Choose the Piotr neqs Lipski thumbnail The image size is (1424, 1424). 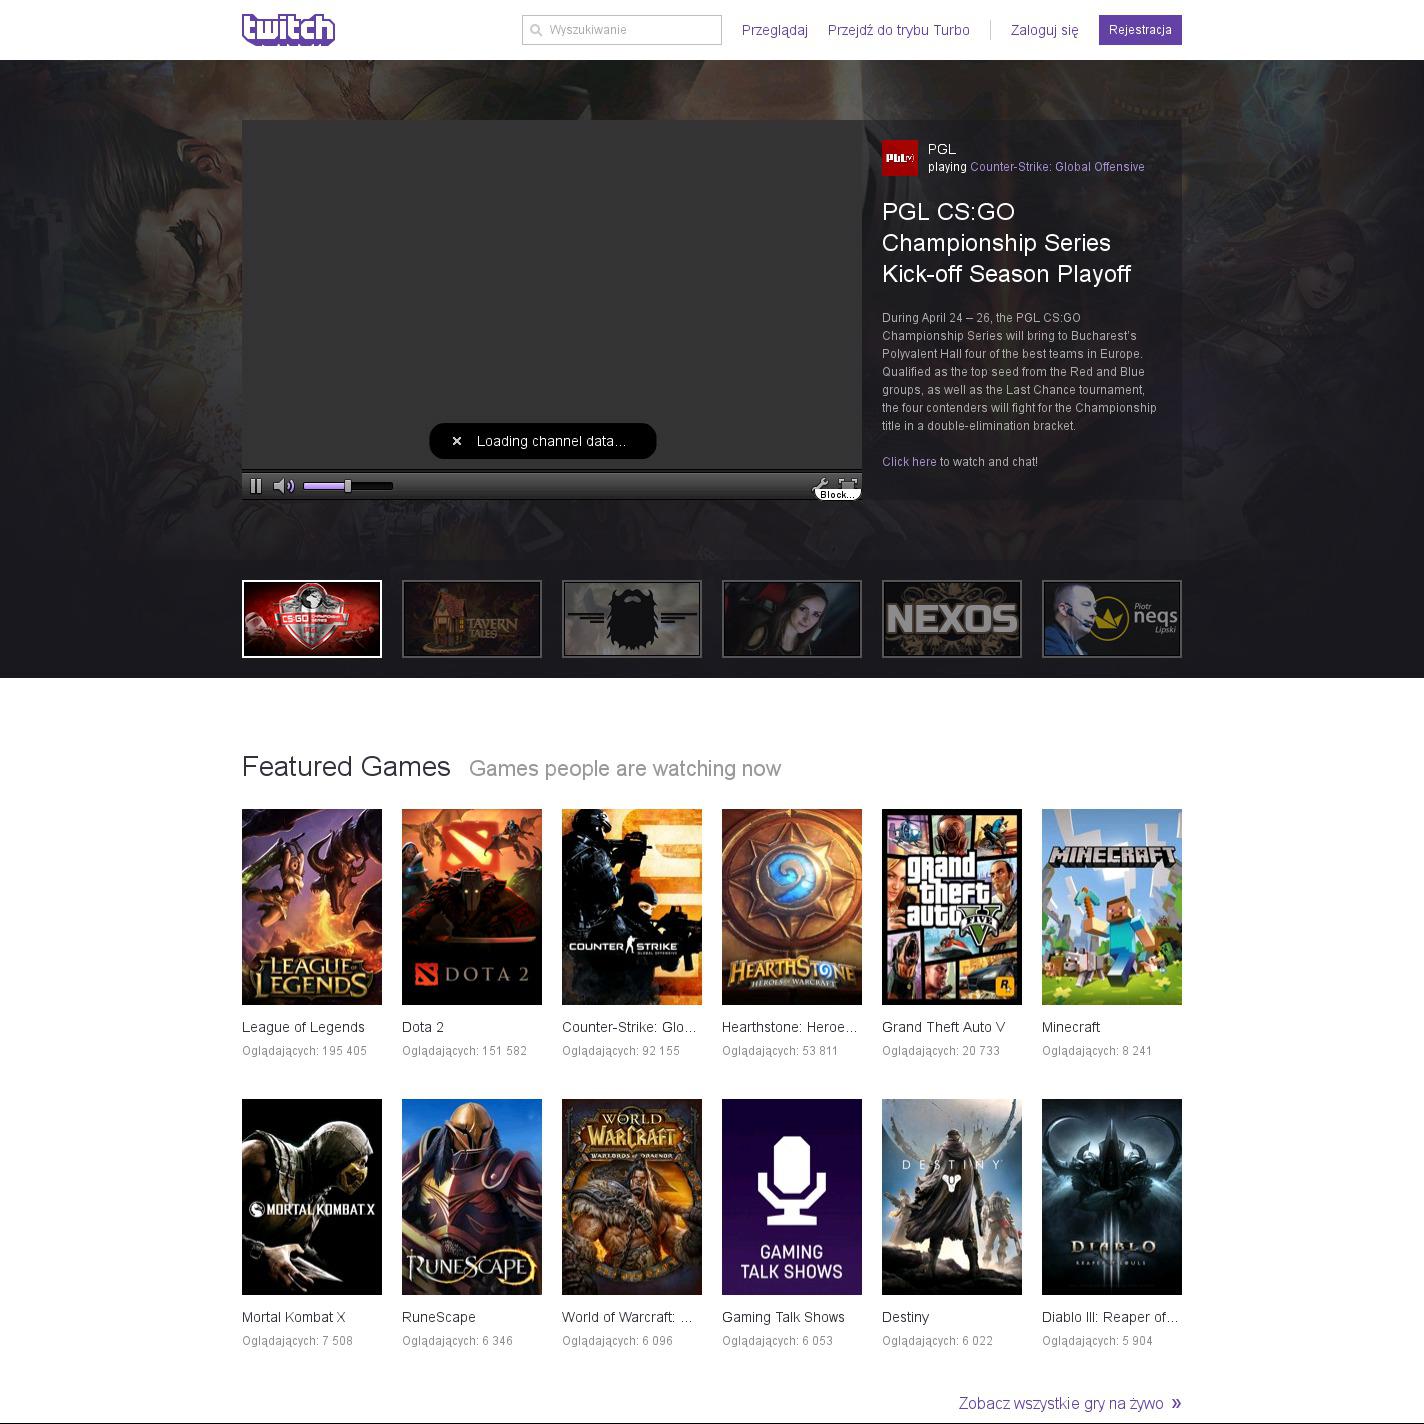[1112, 619]
